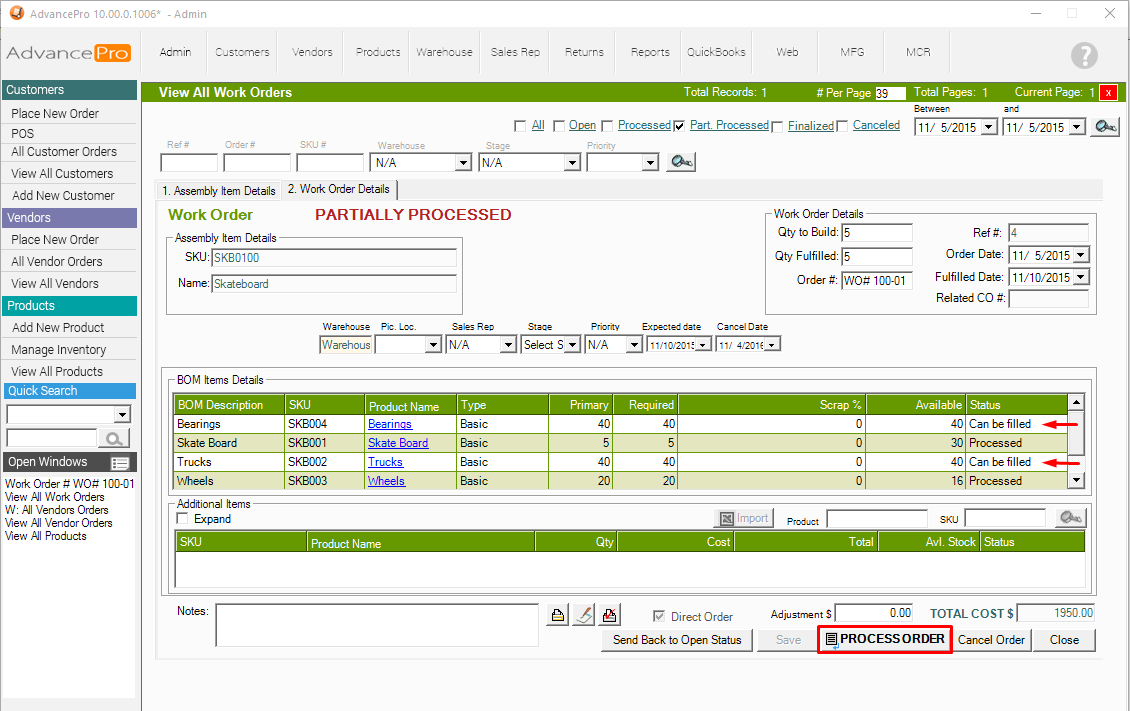Click the Quick Search magnifier icon
This screenshot has height=711, width=1130.
pyautogui.click(x=114, y=438)
